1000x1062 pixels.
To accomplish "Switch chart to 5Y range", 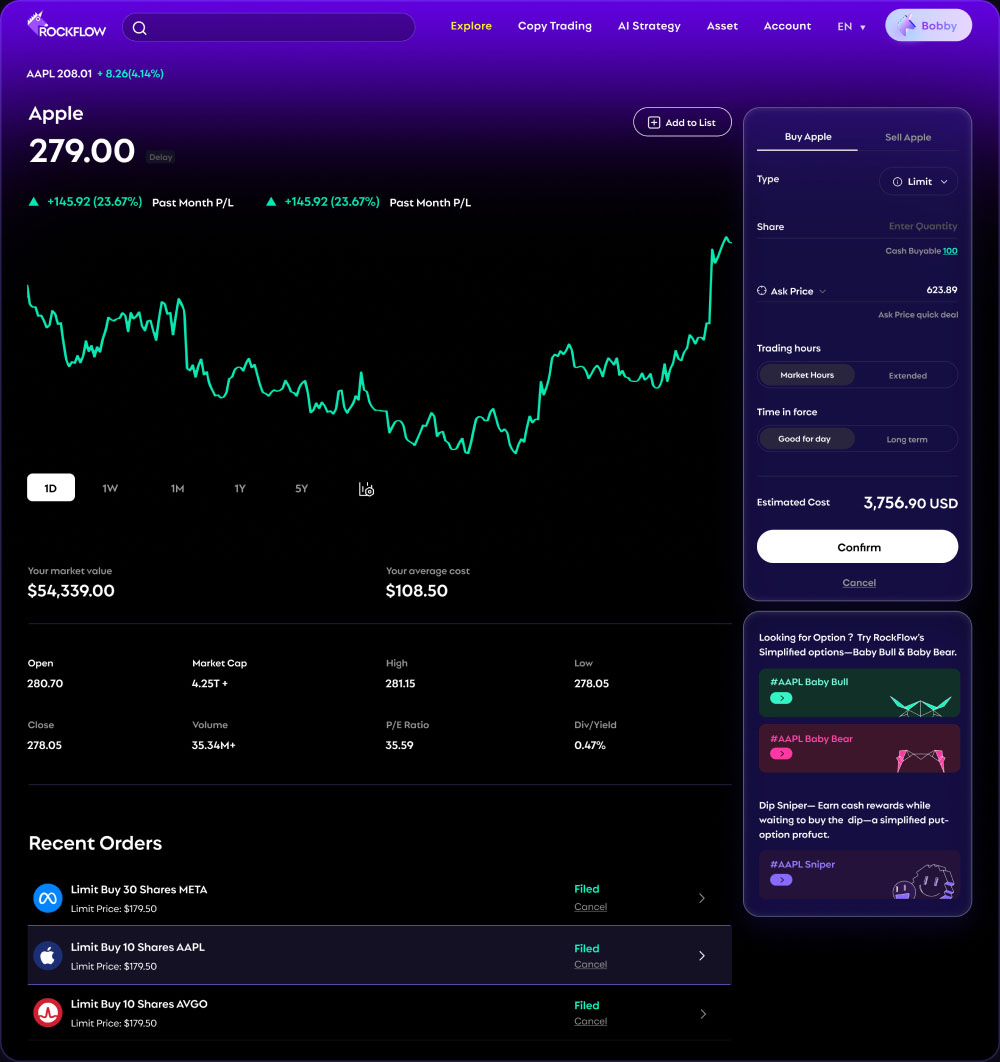I will click(x=301, y=488).
